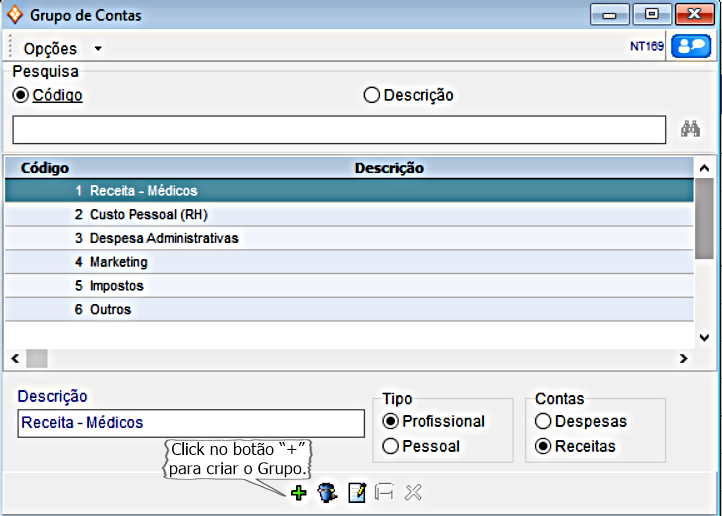Click the green plus icon to add group
The height and width of the screenshot is (516, 722).
click(298, 492)
